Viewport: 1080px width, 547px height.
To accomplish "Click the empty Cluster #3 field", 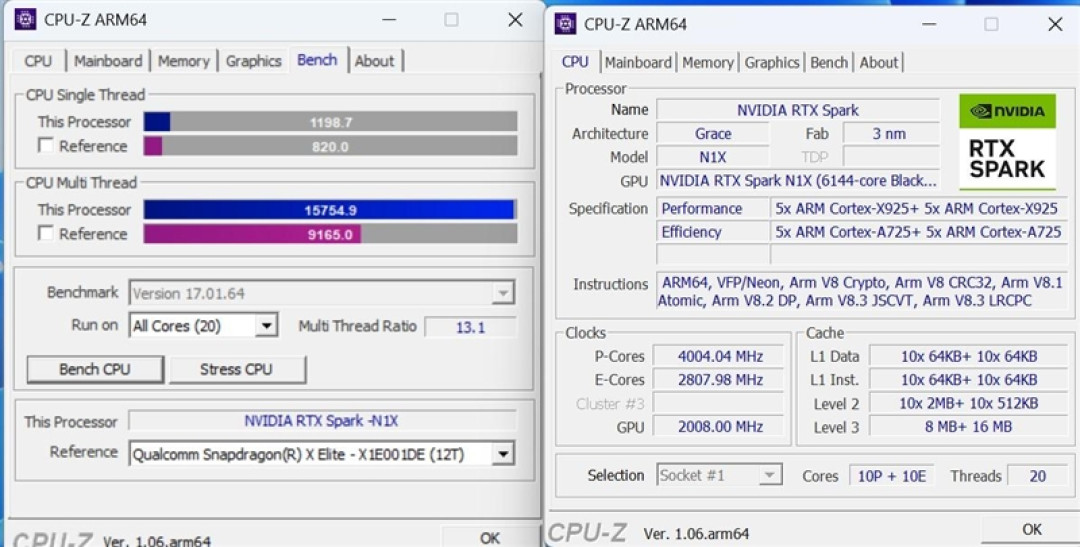I will click(718, 403).
